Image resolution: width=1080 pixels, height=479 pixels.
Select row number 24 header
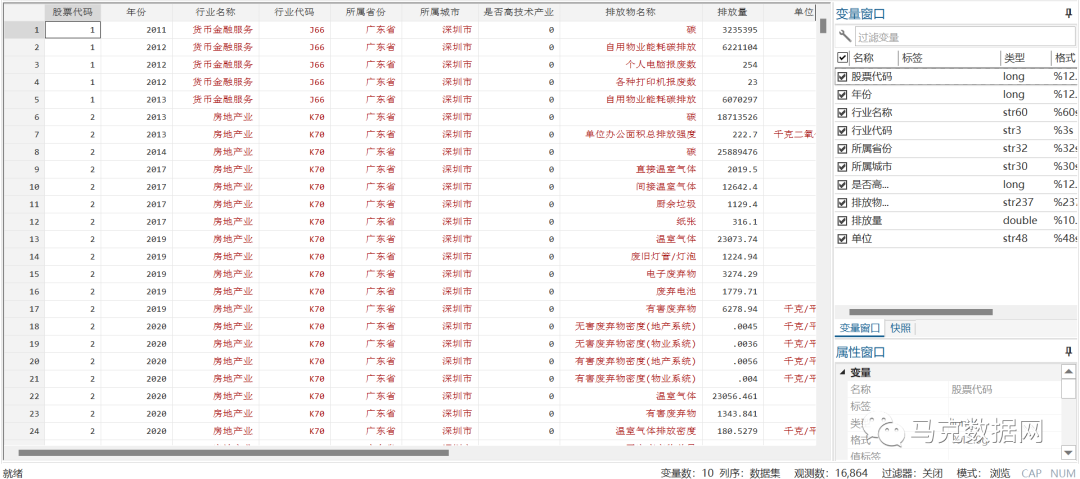[x=23, y=431]
